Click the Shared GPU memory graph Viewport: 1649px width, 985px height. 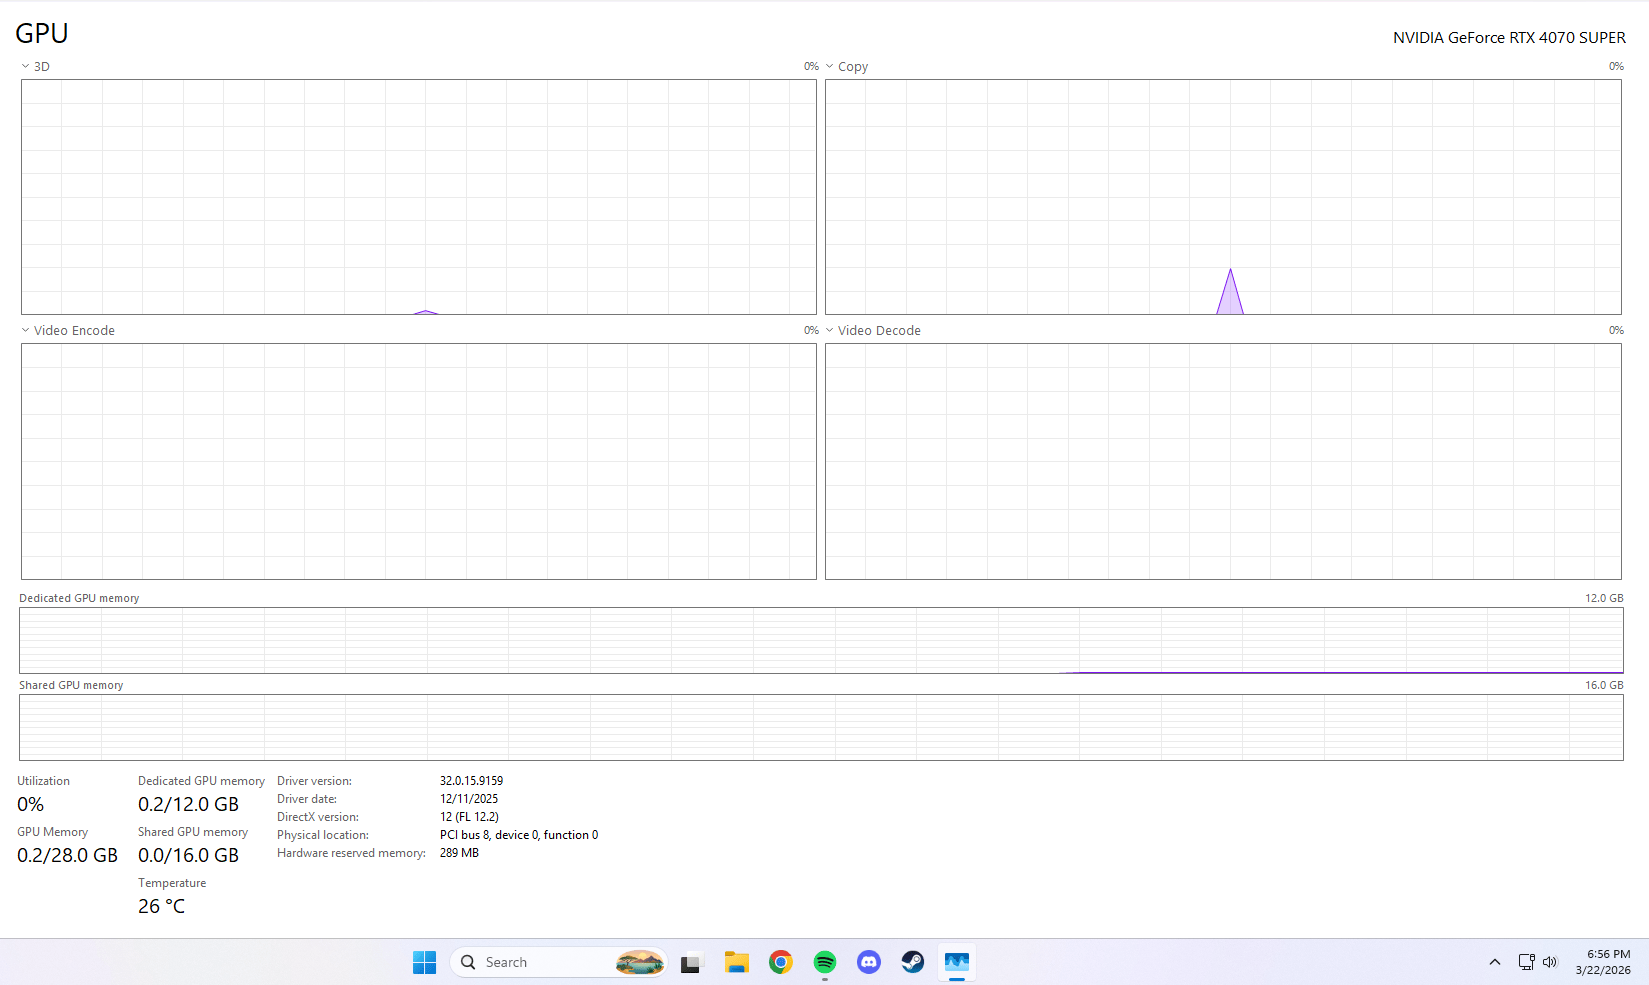(x=821, y=727)
